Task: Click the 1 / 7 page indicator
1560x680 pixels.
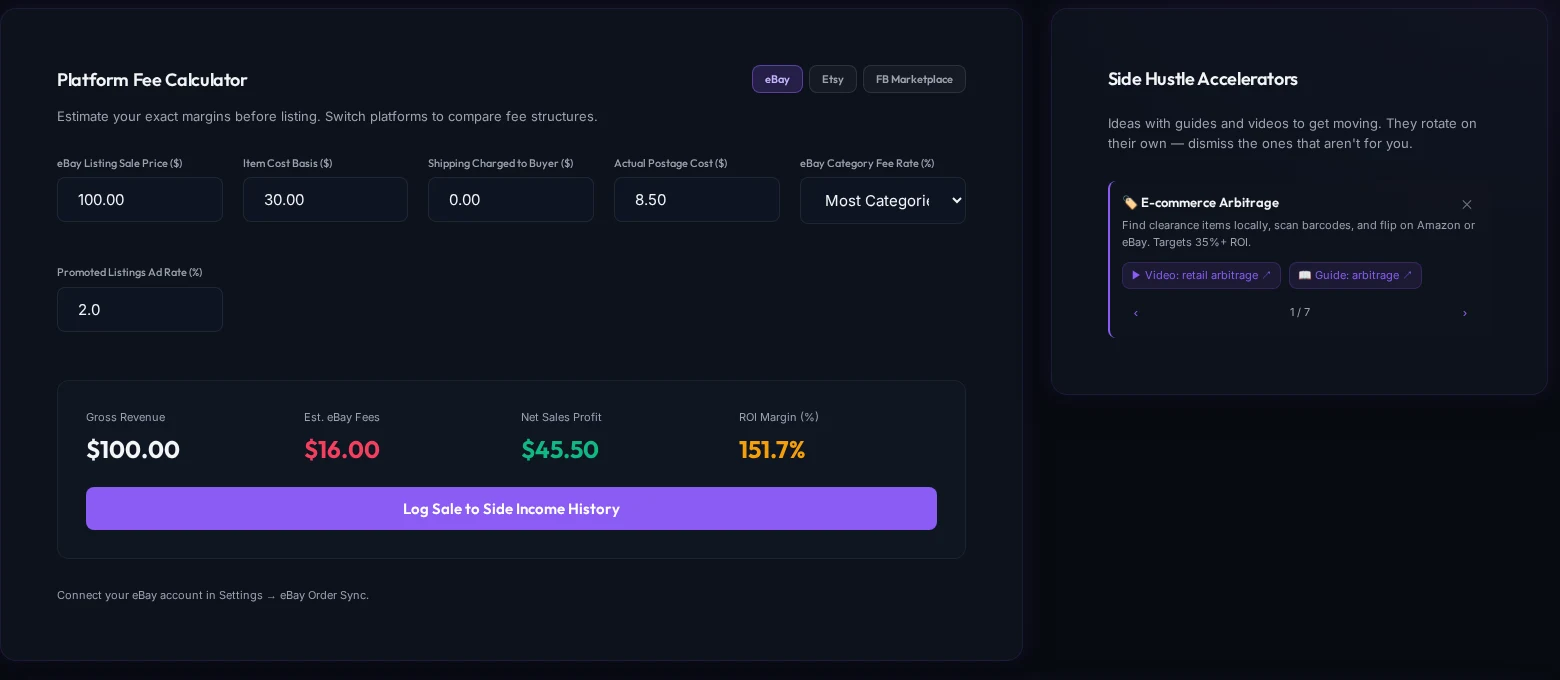Action: click(x=1300, y=313)
